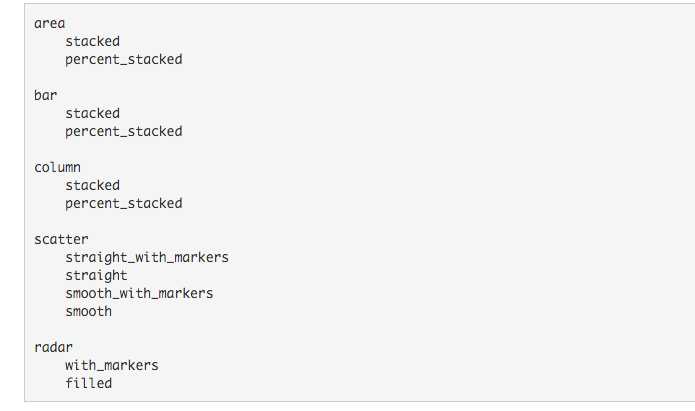Click 'percent_stacked' under column
The image size is (695, 411).
pyautogui.click(x=124, y=203)
